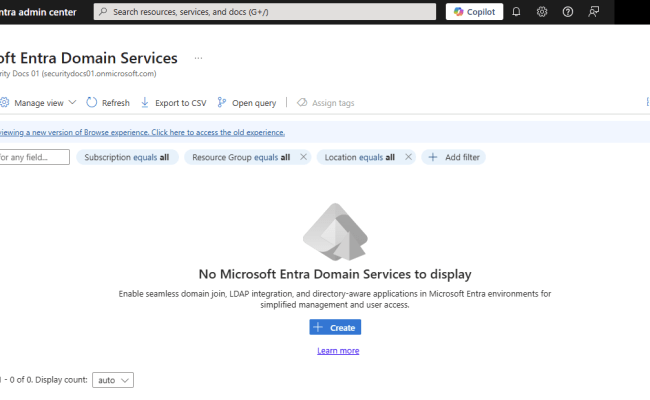Create a new Domain Services instance
This screenshot has width=650, height=400.
click(x=335, y=327)
